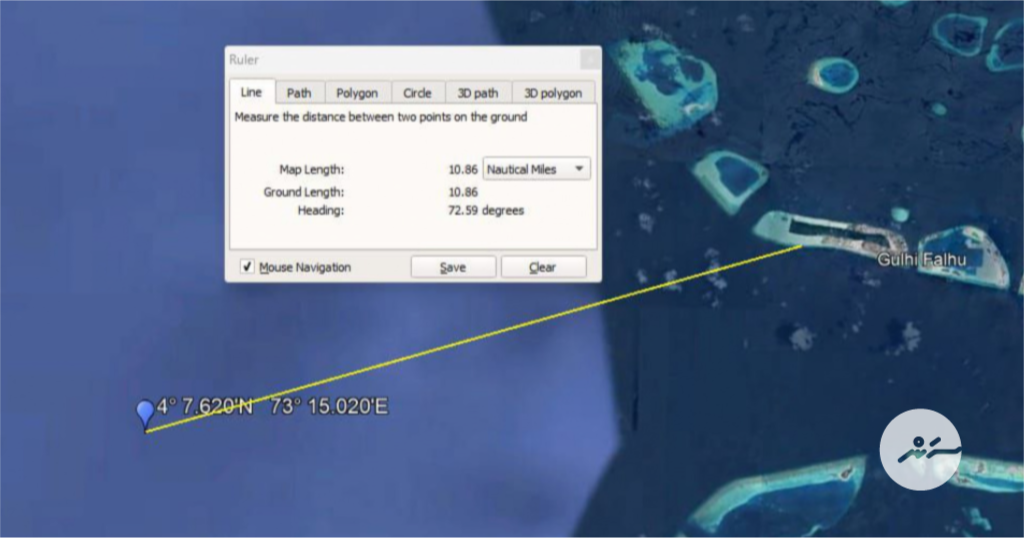Image resolution: width=1024 pixels, height=538 pixels.
Task: Click the circular swimmer logo watermark
Action: [x=919, y=450]
